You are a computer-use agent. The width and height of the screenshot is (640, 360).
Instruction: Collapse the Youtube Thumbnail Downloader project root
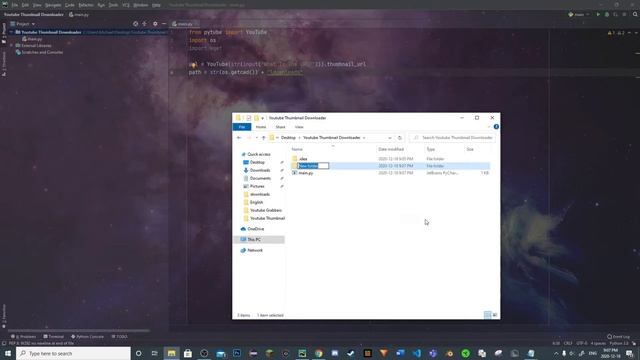point(11,32)
